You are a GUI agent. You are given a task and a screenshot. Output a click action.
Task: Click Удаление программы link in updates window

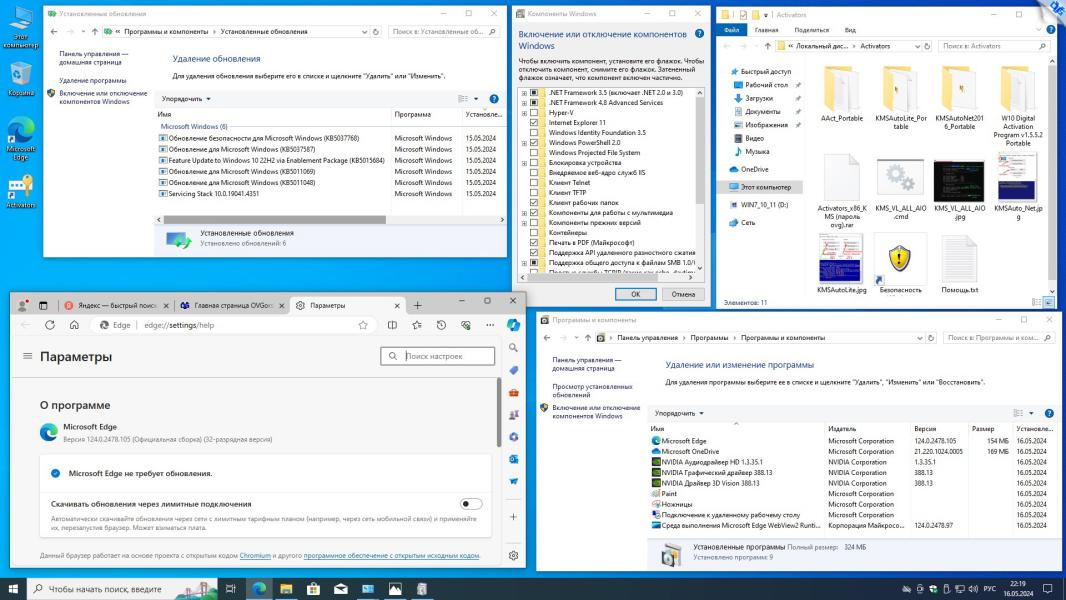[x=92, y=81]
